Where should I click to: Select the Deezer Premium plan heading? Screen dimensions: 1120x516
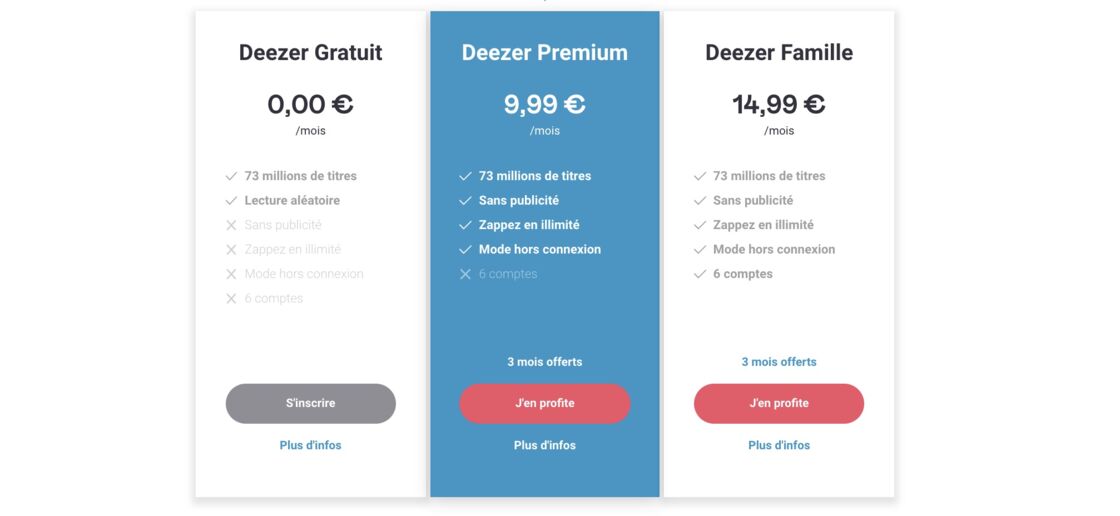pos(545,52)
